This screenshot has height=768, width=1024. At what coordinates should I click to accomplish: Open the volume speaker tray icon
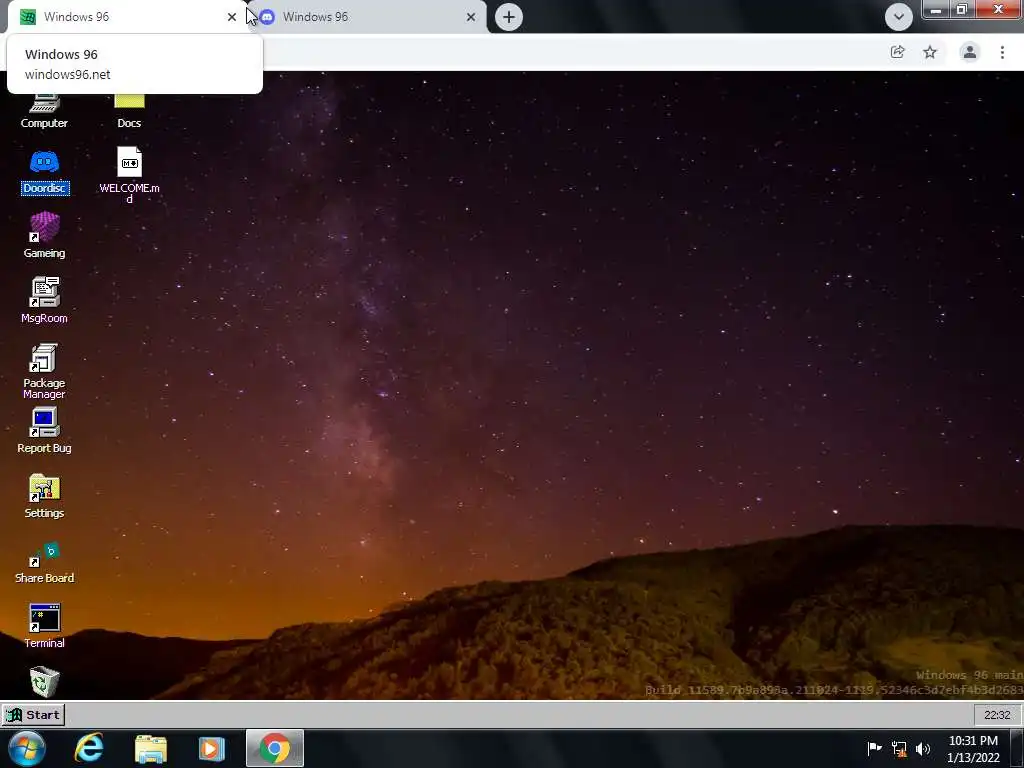923,748
